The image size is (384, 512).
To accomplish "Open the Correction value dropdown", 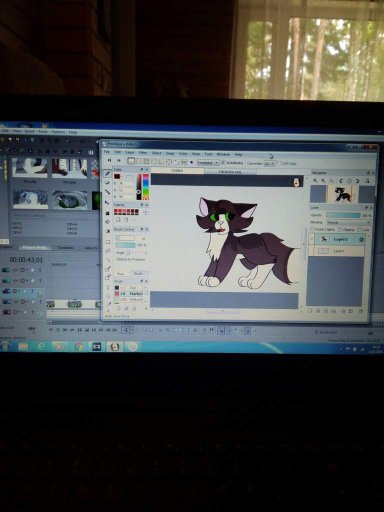I will coord(269,163).
